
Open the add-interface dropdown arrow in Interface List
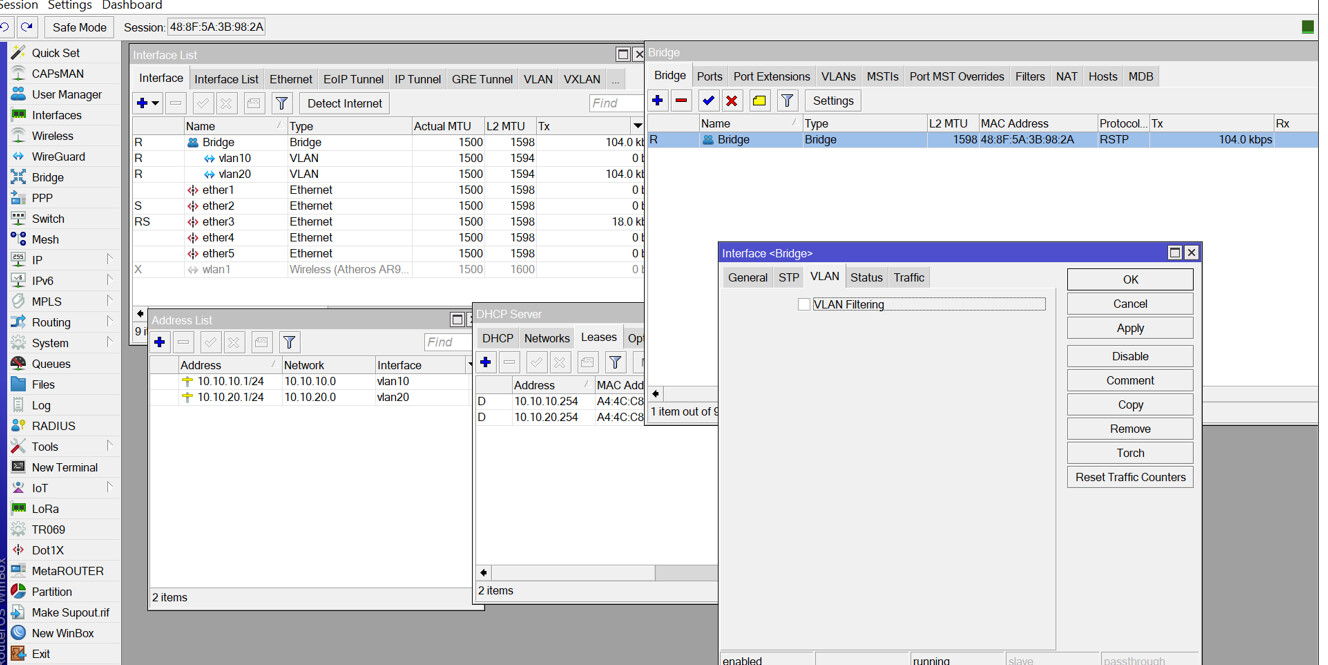point(155,104)
